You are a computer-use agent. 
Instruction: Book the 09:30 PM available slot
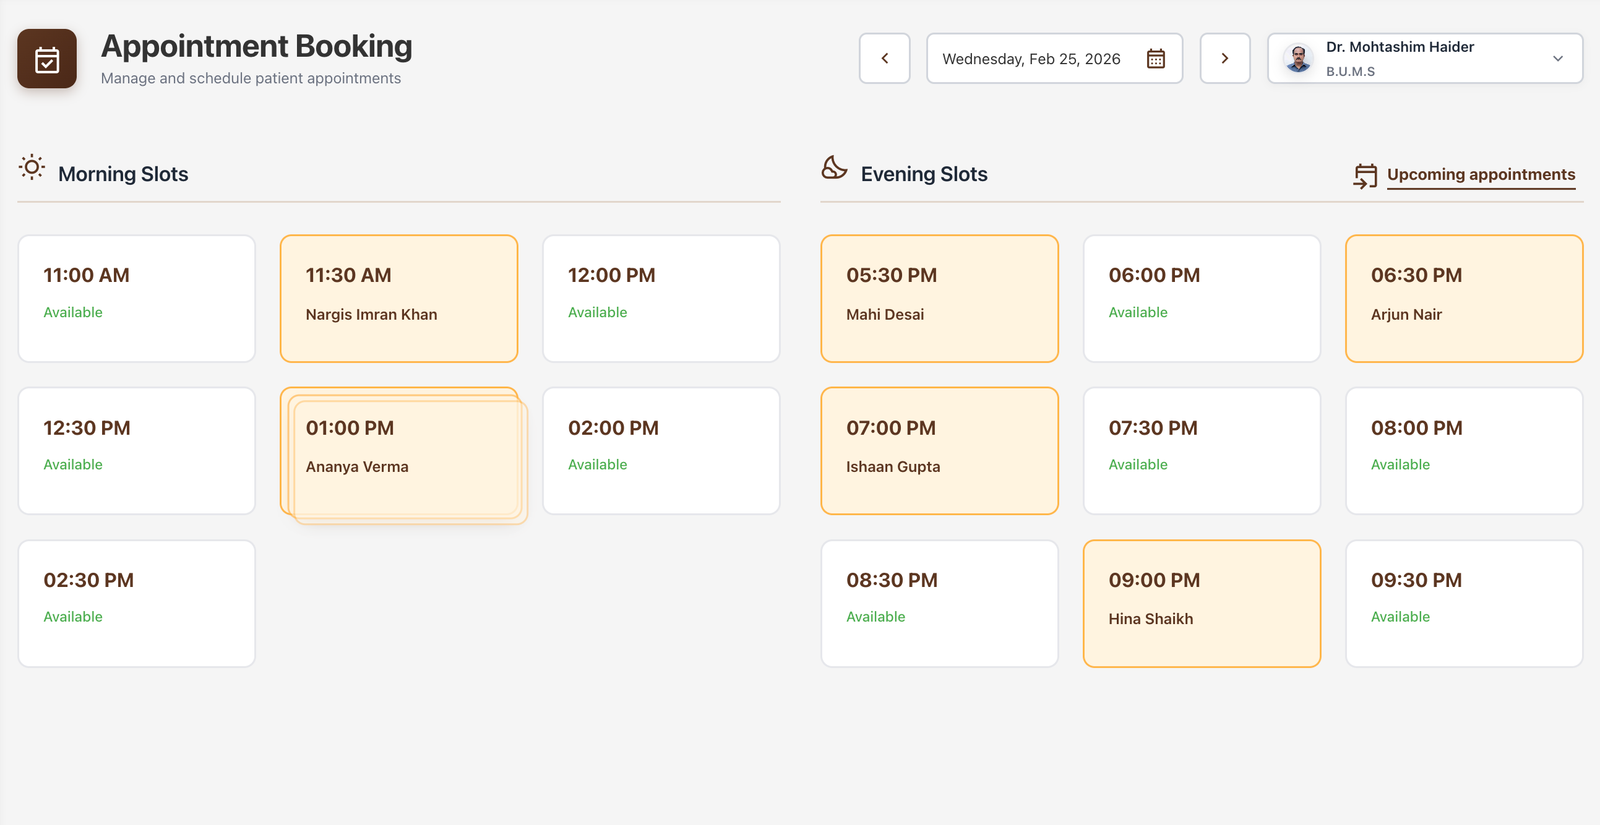1464,604
